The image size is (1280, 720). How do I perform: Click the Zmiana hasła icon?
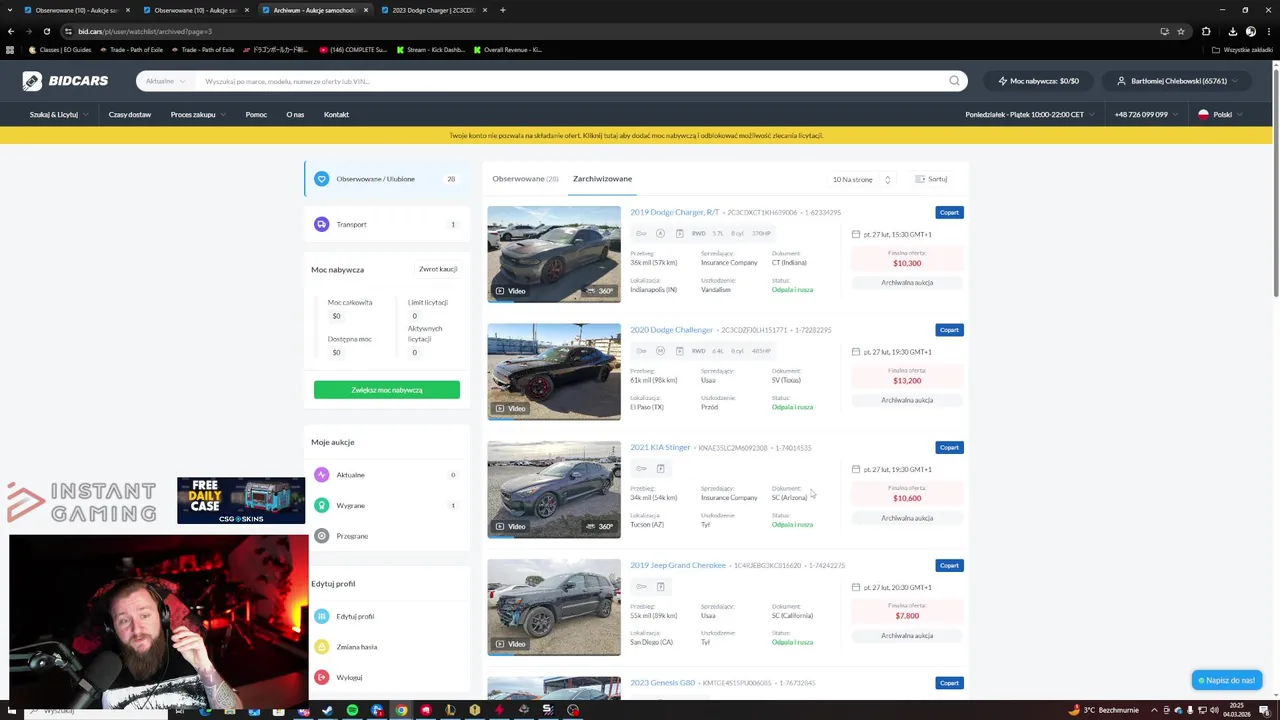(321, 647)
